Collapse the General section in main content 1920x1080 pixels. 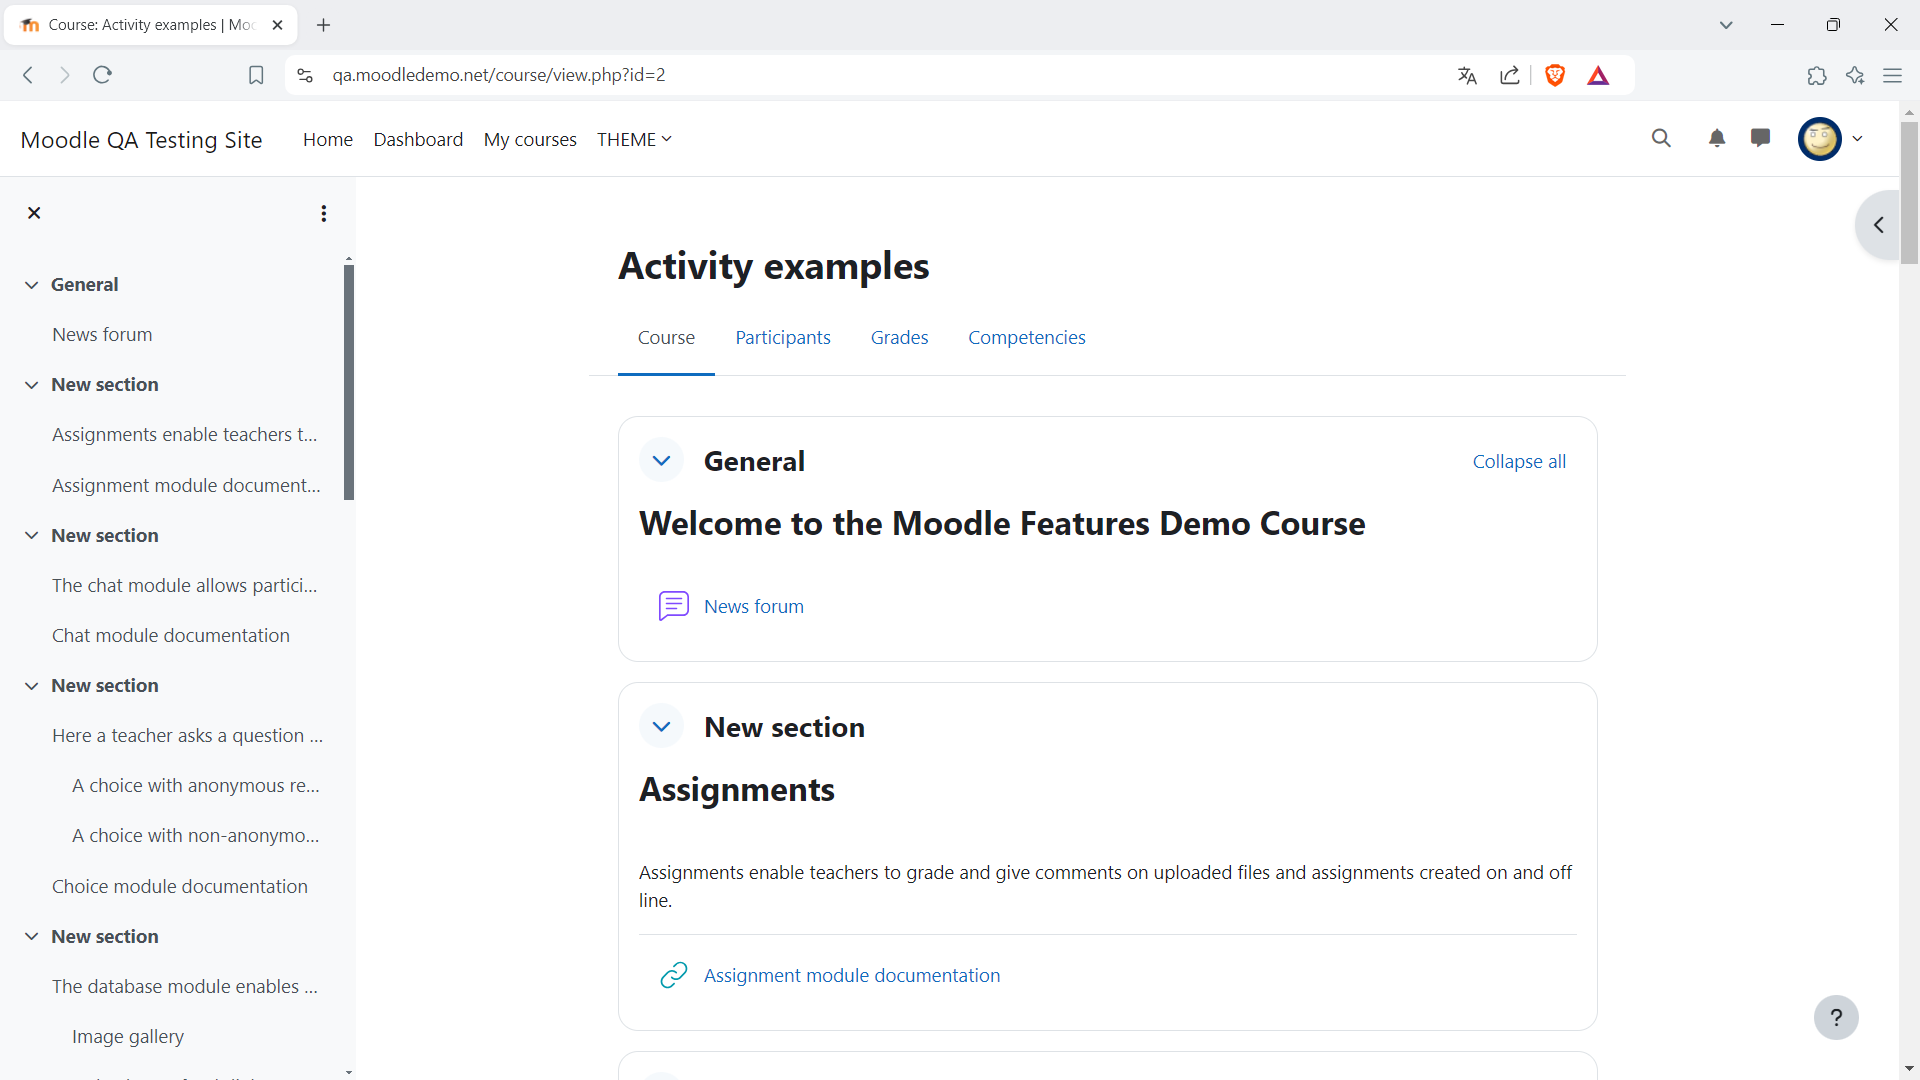point(661,461)
